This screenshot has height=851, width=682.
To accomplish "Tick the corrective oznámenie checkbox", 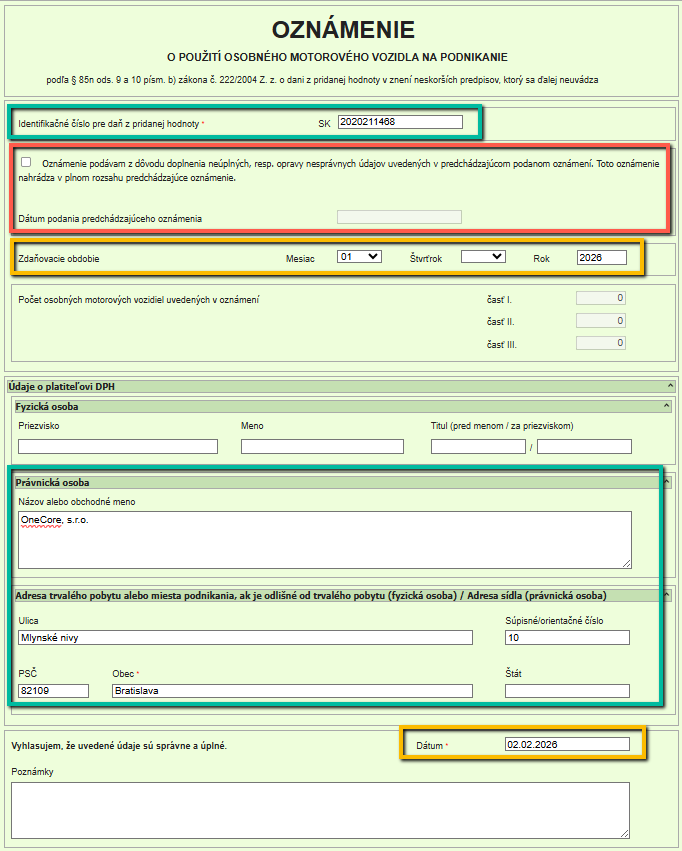I will pyautogui.click(x=26, y=162).
